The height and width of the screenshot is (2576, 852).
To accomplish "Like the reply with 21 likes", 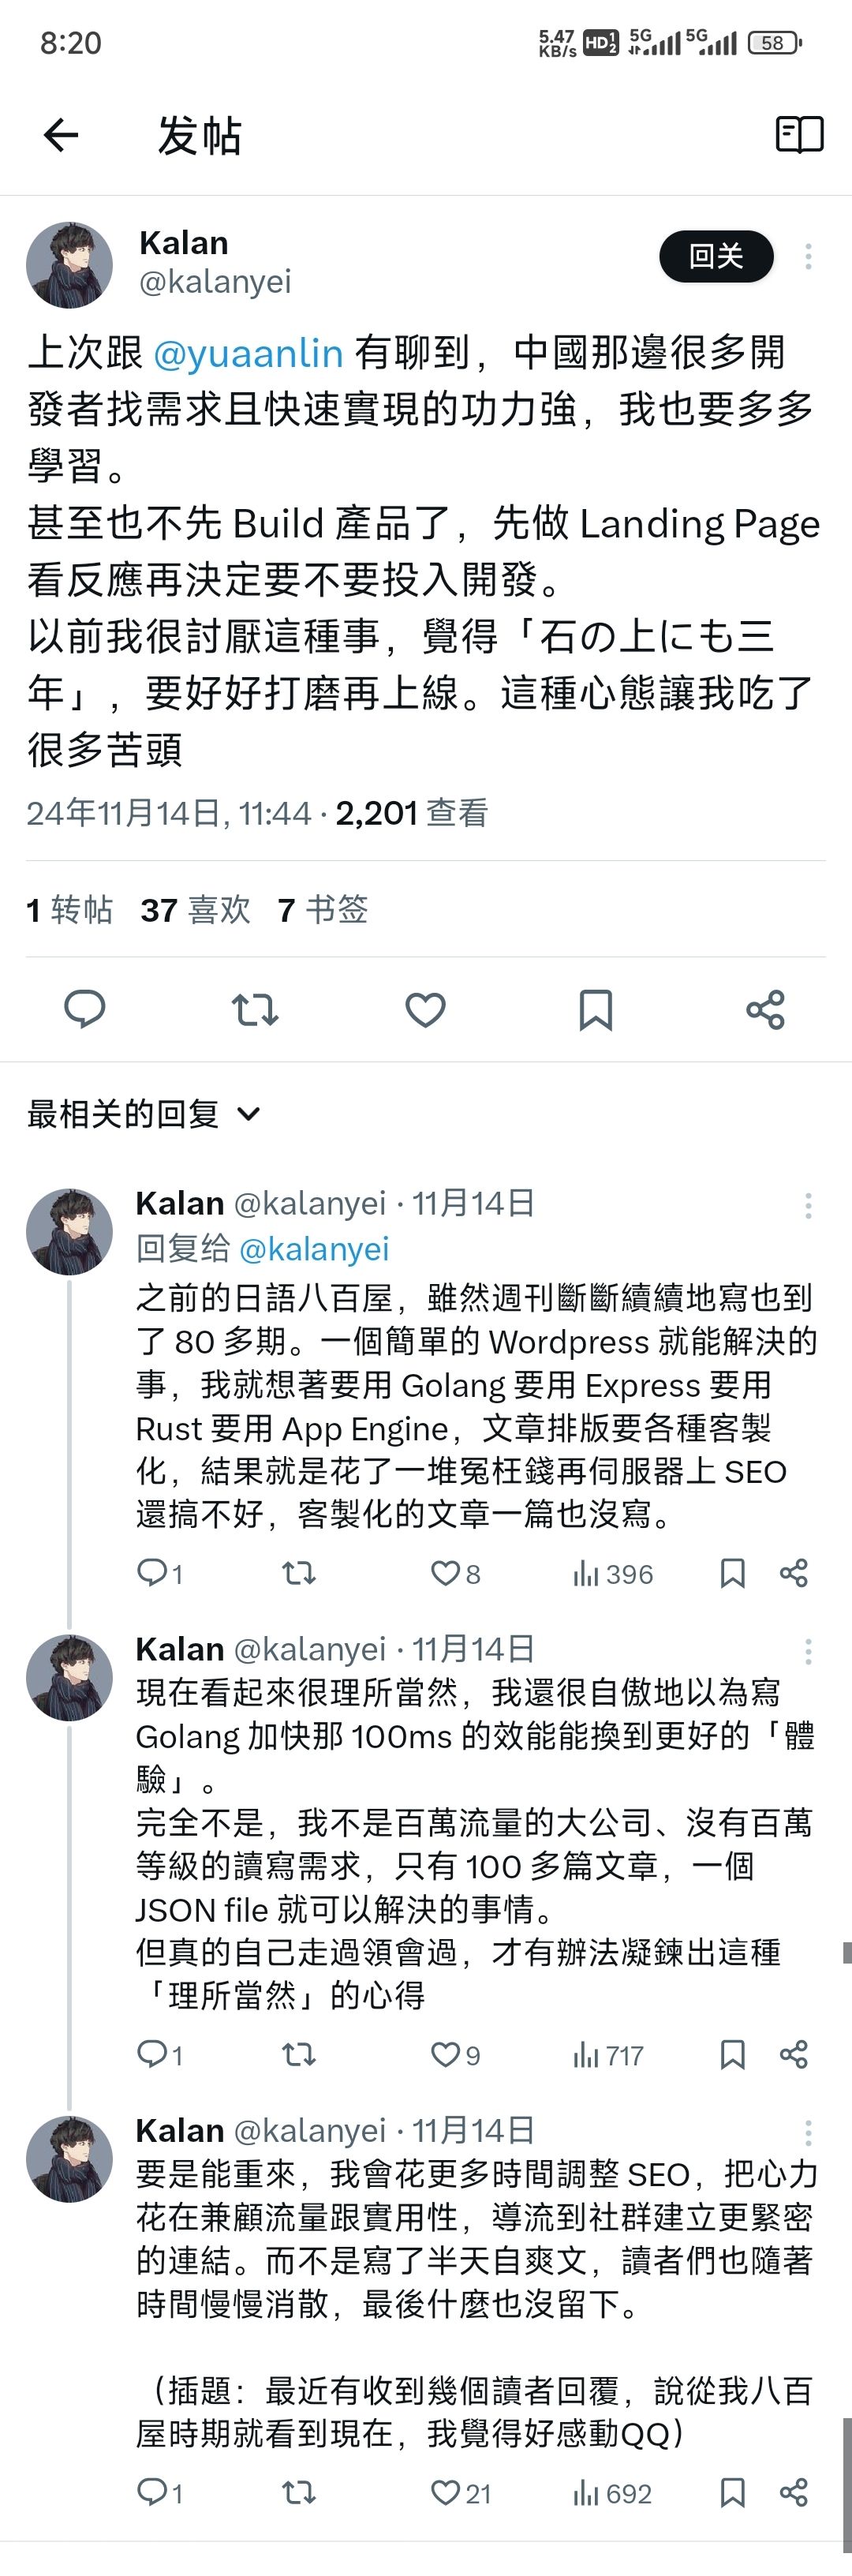I will point(460,2493).
